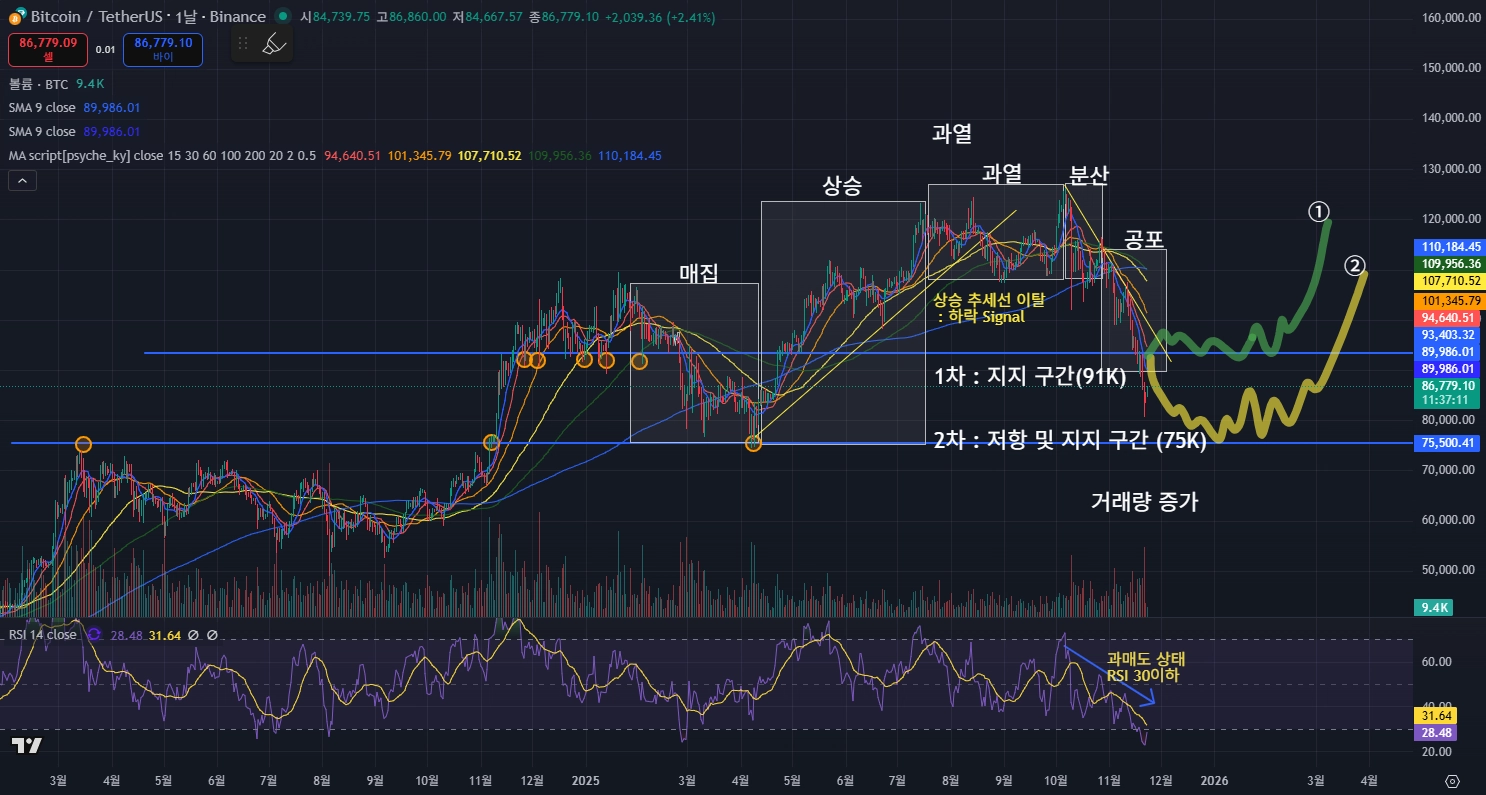
Task: Click the TradingView logo
Action: tap(26, 745)
